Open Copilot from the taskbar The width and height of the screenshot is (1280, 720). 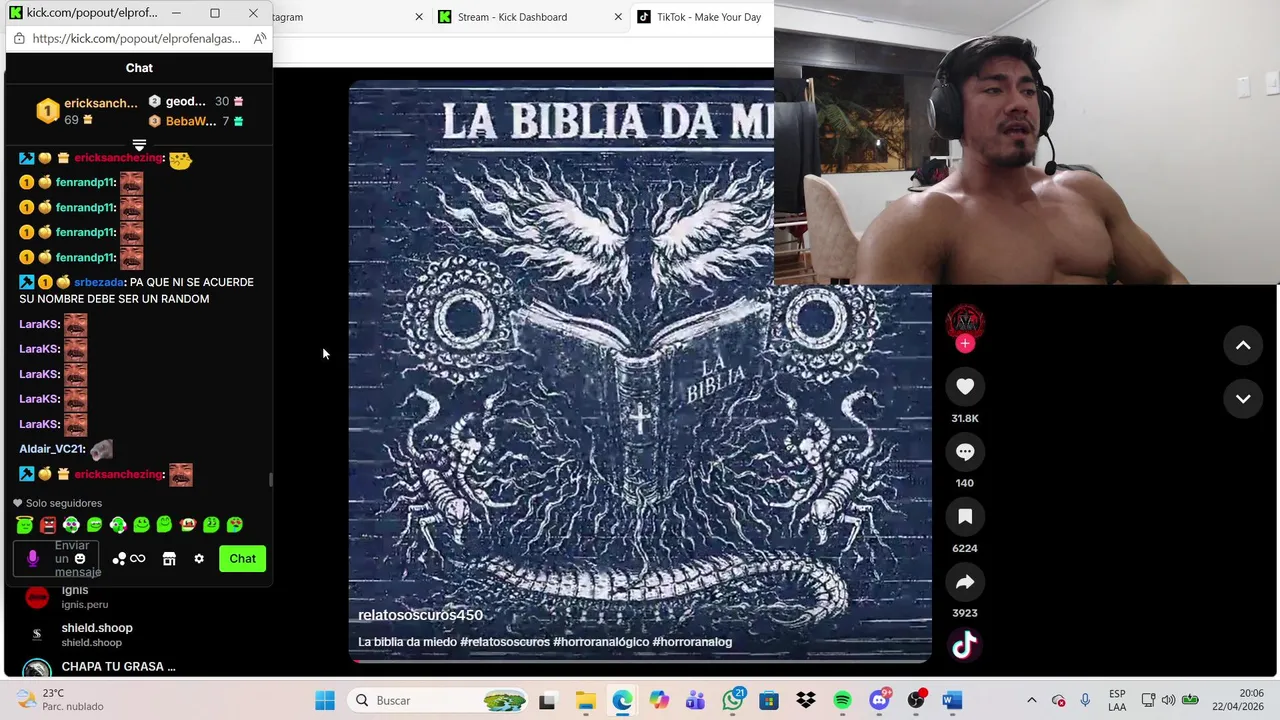[659, 700]
